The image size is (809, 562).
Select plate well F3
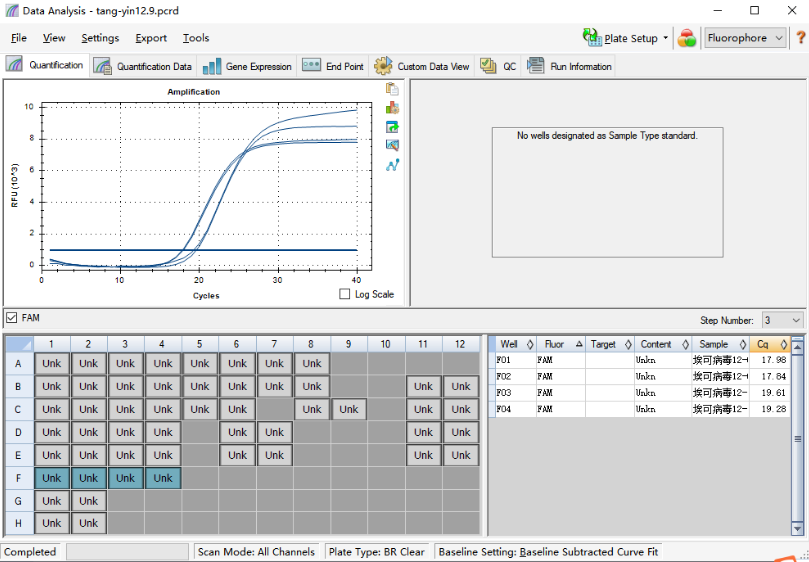click(125, 478)
